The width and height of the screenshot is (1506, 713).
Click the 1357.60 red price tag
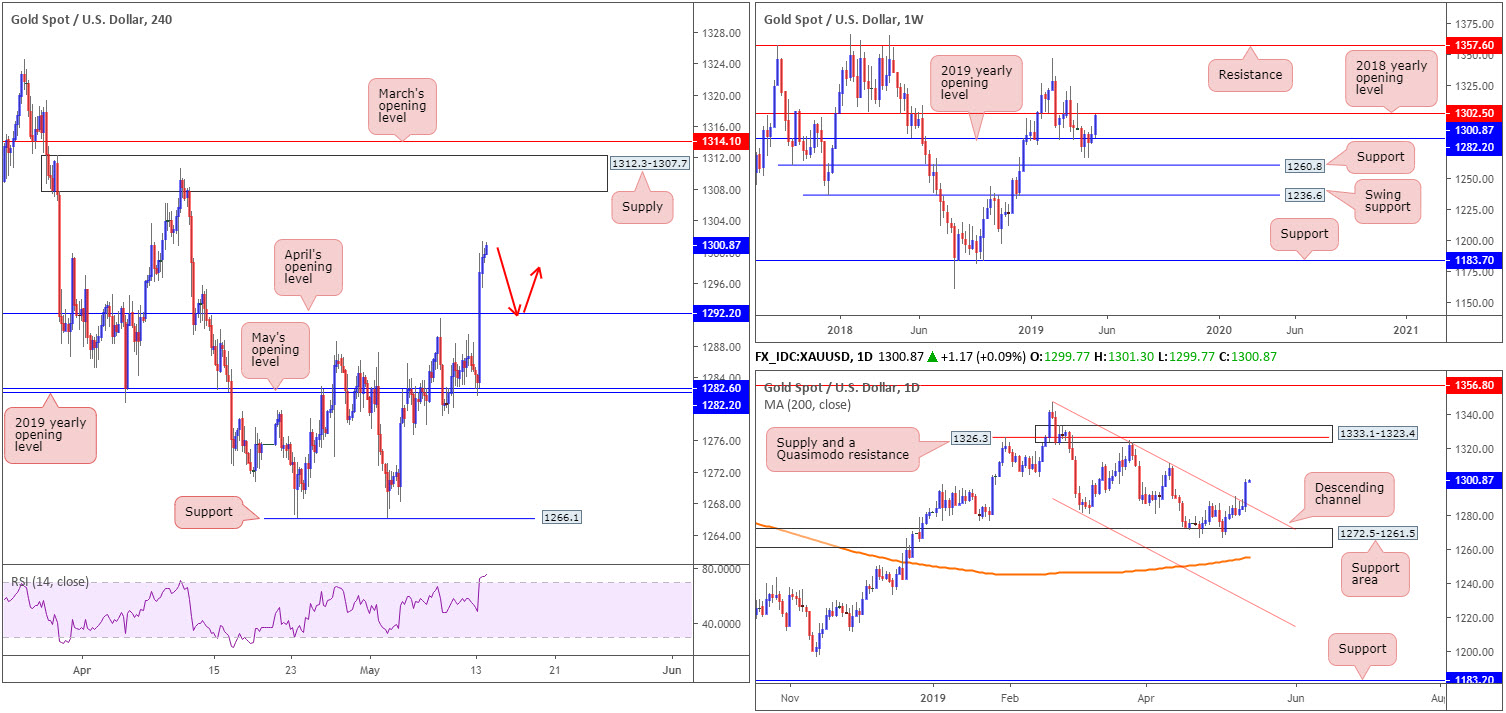tap(1473, 46)
